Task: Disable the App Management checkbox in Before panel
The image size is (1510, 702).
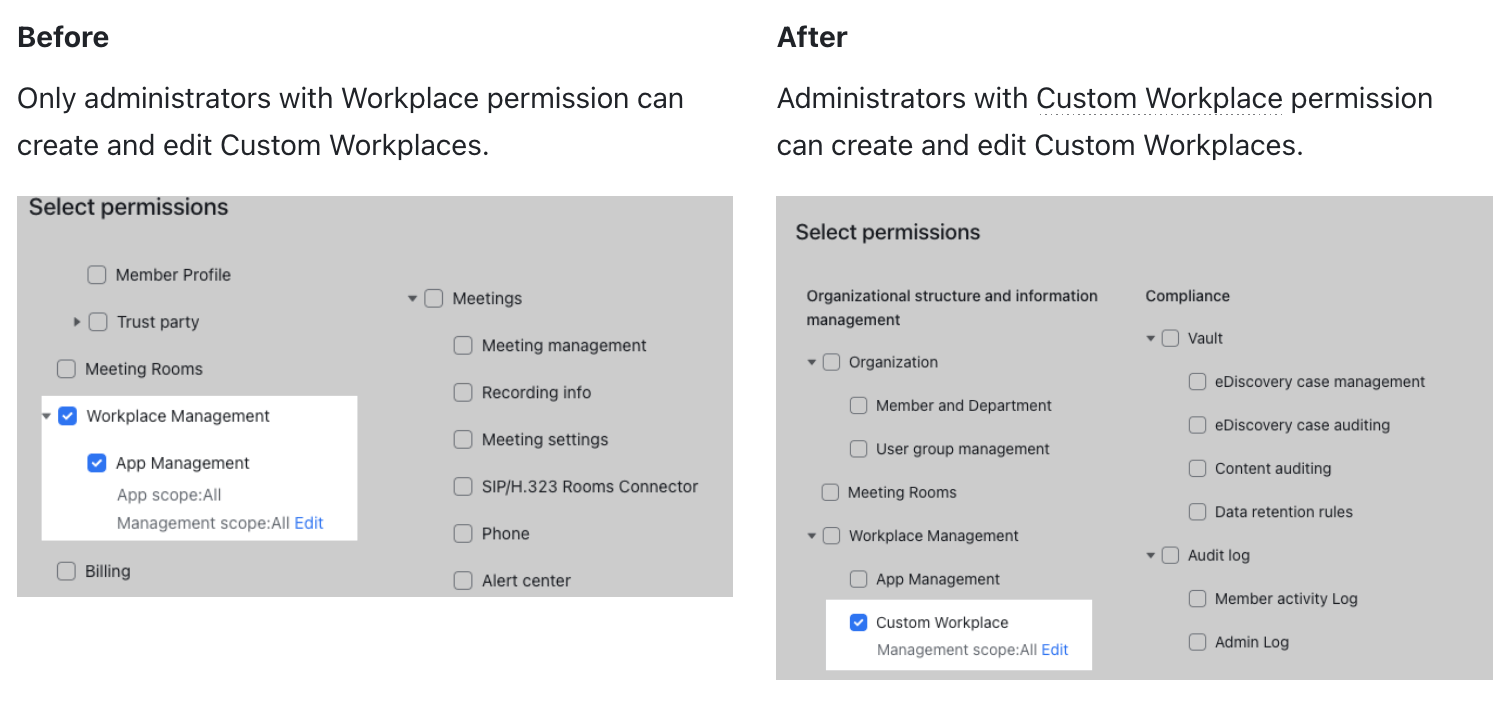Action: click(96, 463)
